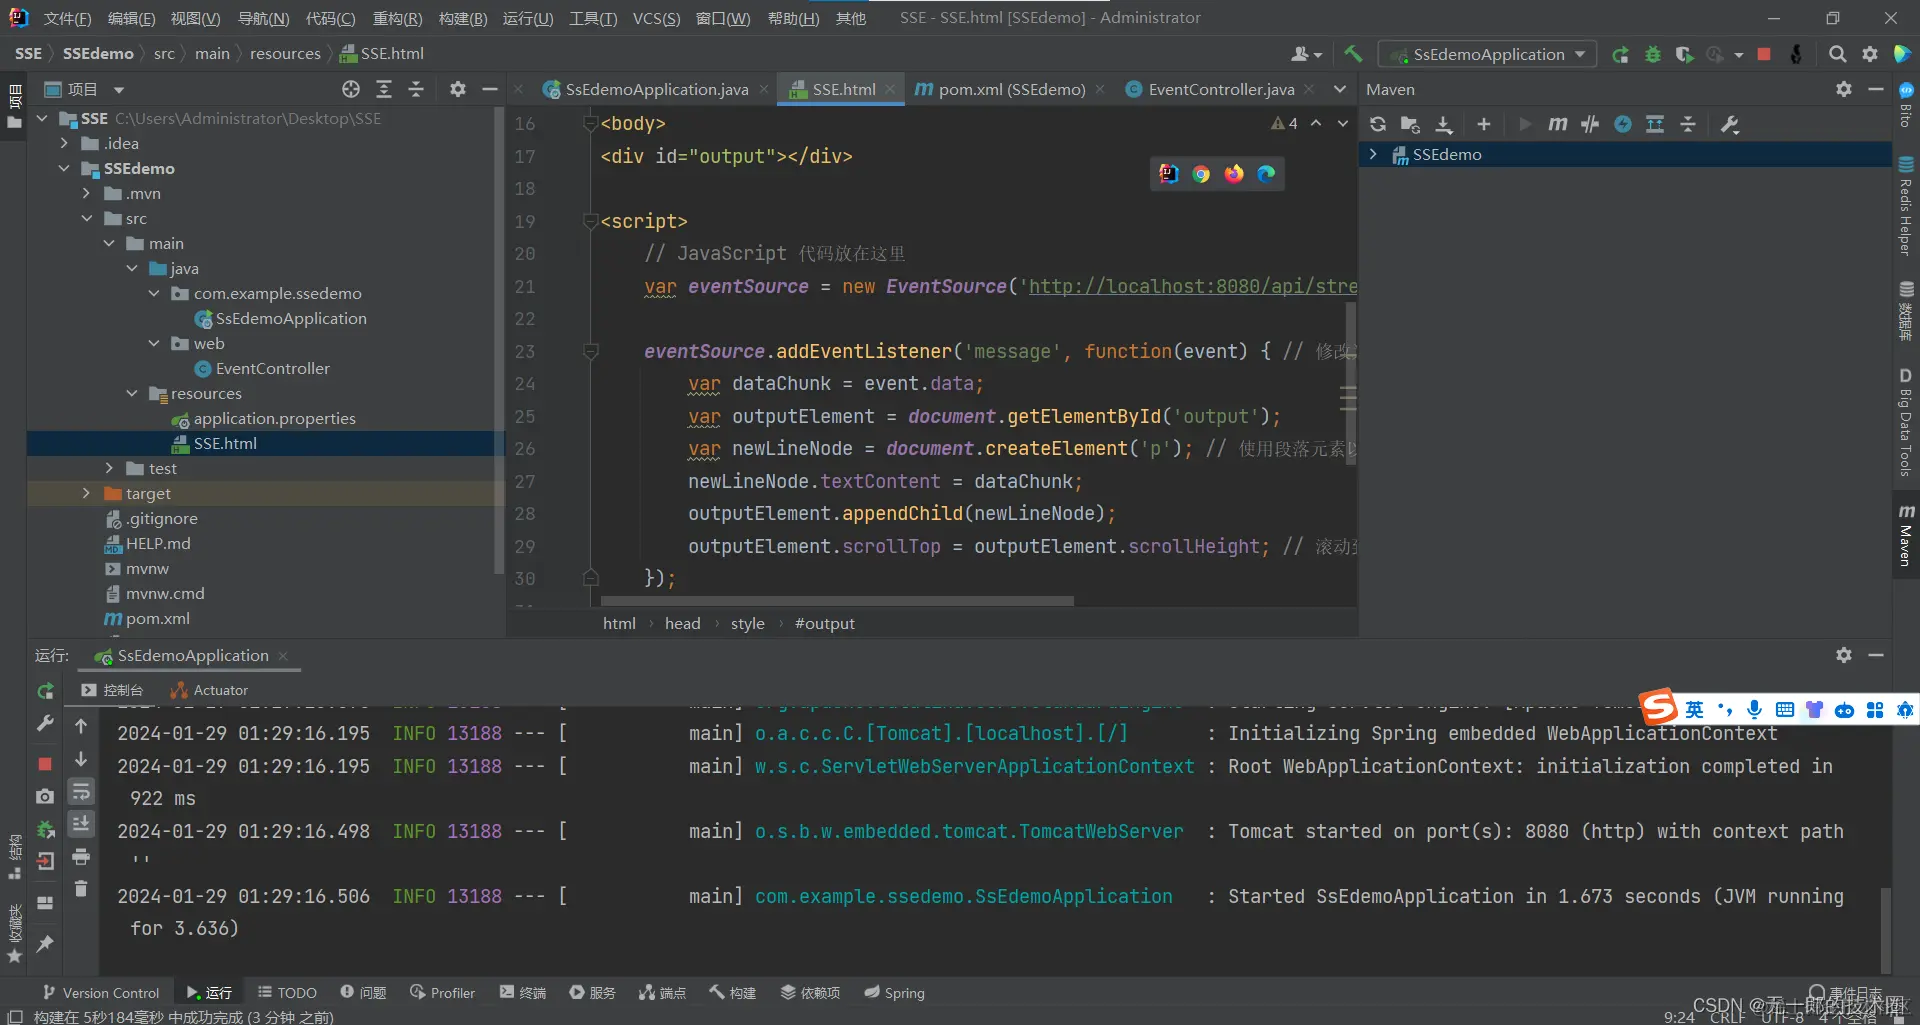This screenshot has height=1025, width=1920.
Task: Open Search Everywhere magnifier icon
Action: tap(1837, 54)
